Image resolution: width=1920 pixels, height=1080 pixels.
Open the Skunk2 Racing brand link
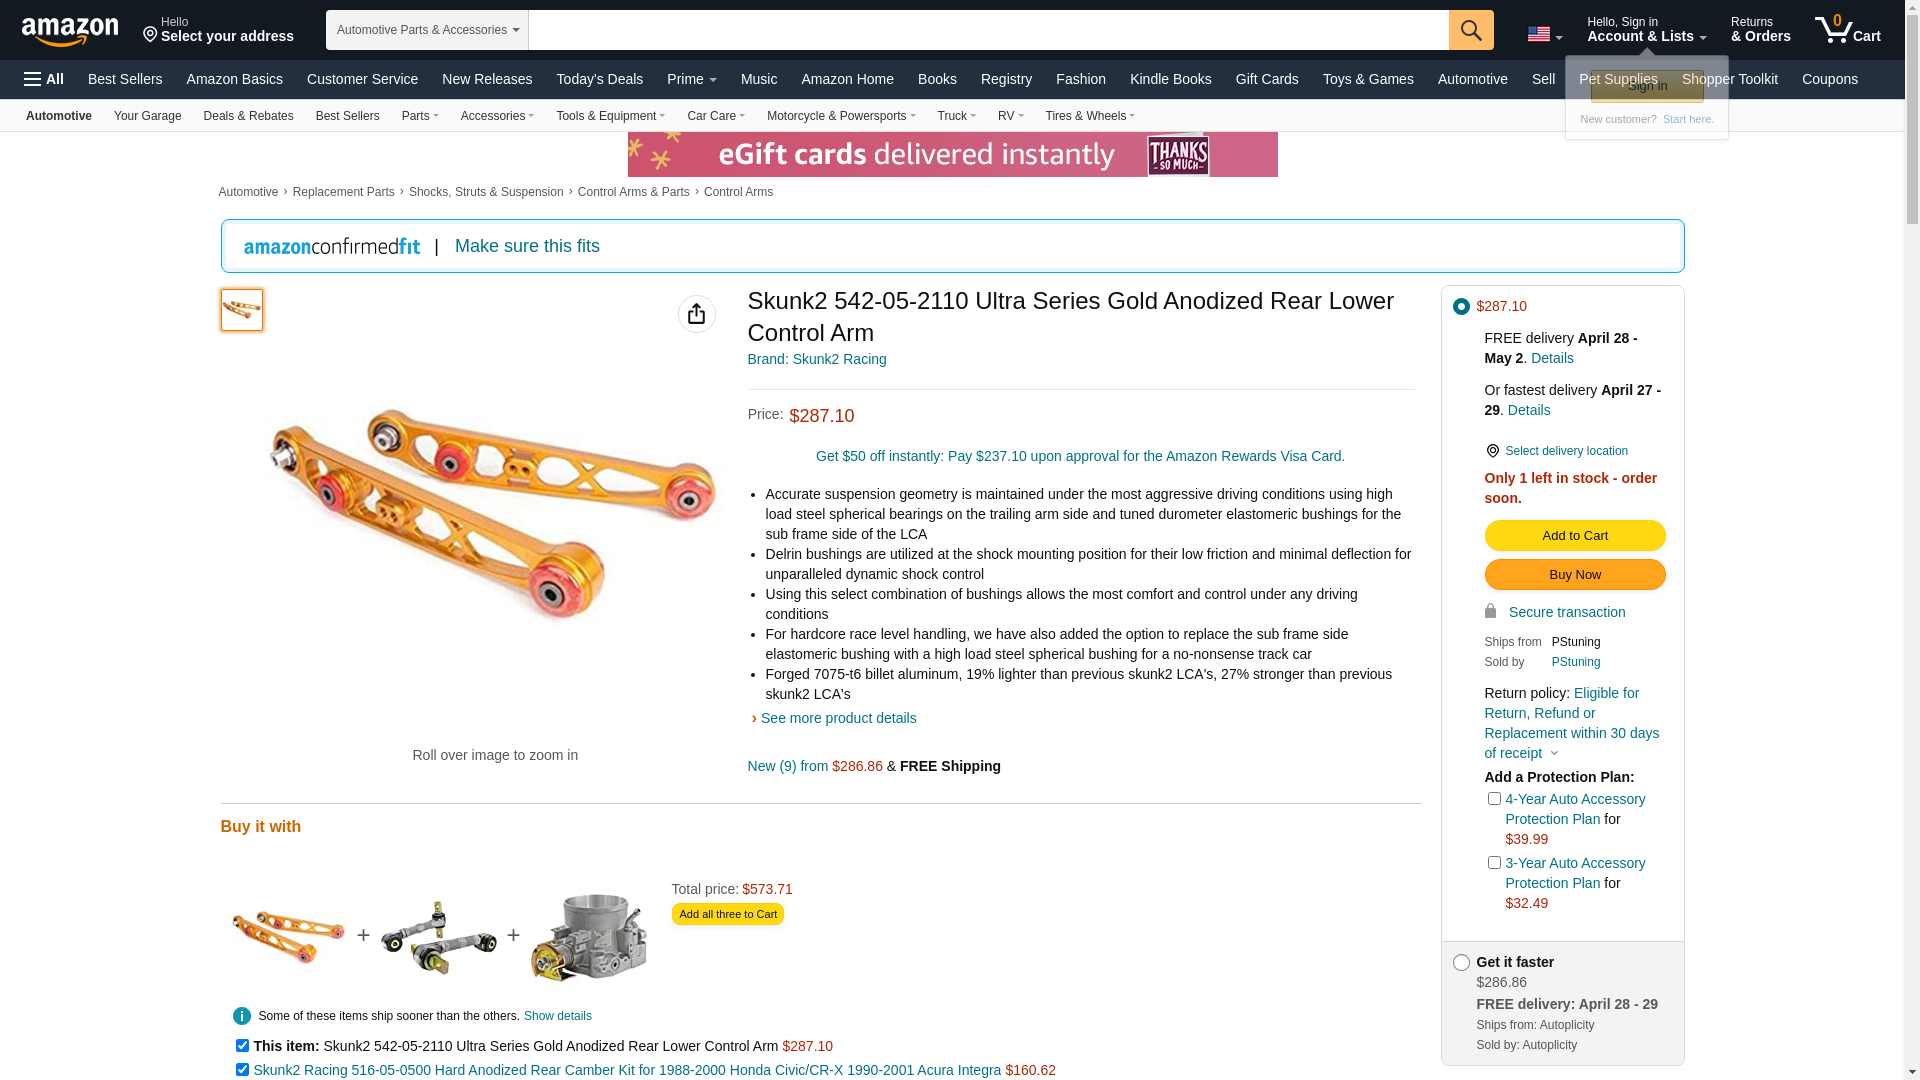pos(817,359)
